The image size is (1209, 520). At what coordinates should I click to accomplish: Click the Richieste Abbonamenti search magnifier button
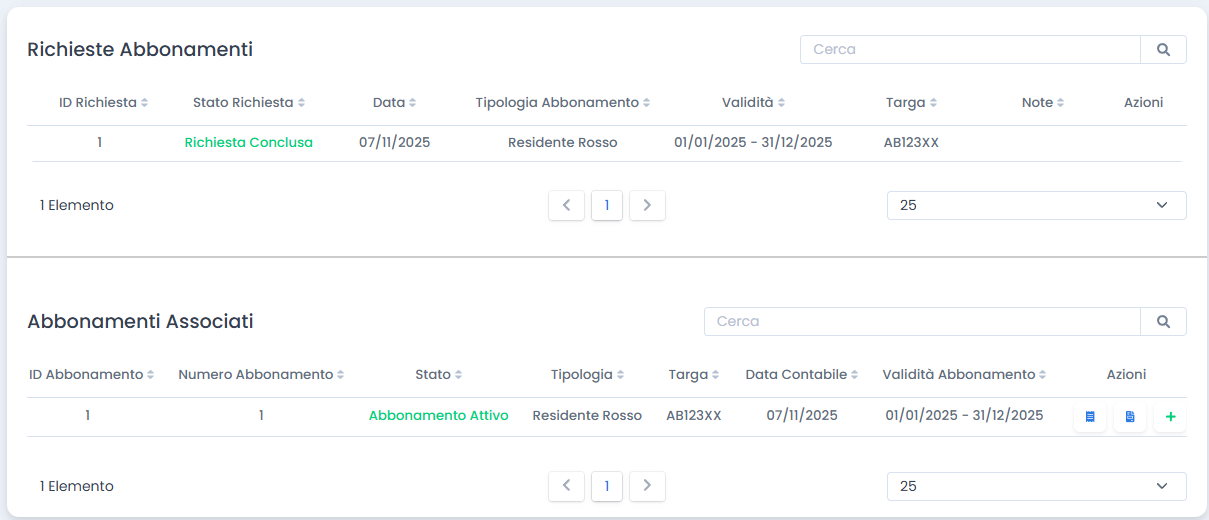click(x=1163, y=50)
